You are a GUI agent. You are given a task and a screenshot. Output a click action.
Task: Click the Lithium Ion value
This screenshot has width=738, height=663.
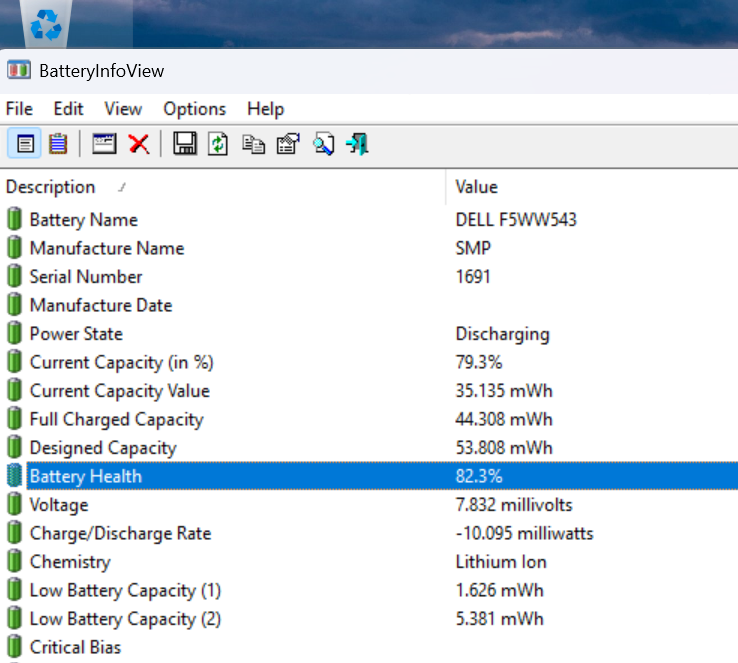tap(501, 562)
